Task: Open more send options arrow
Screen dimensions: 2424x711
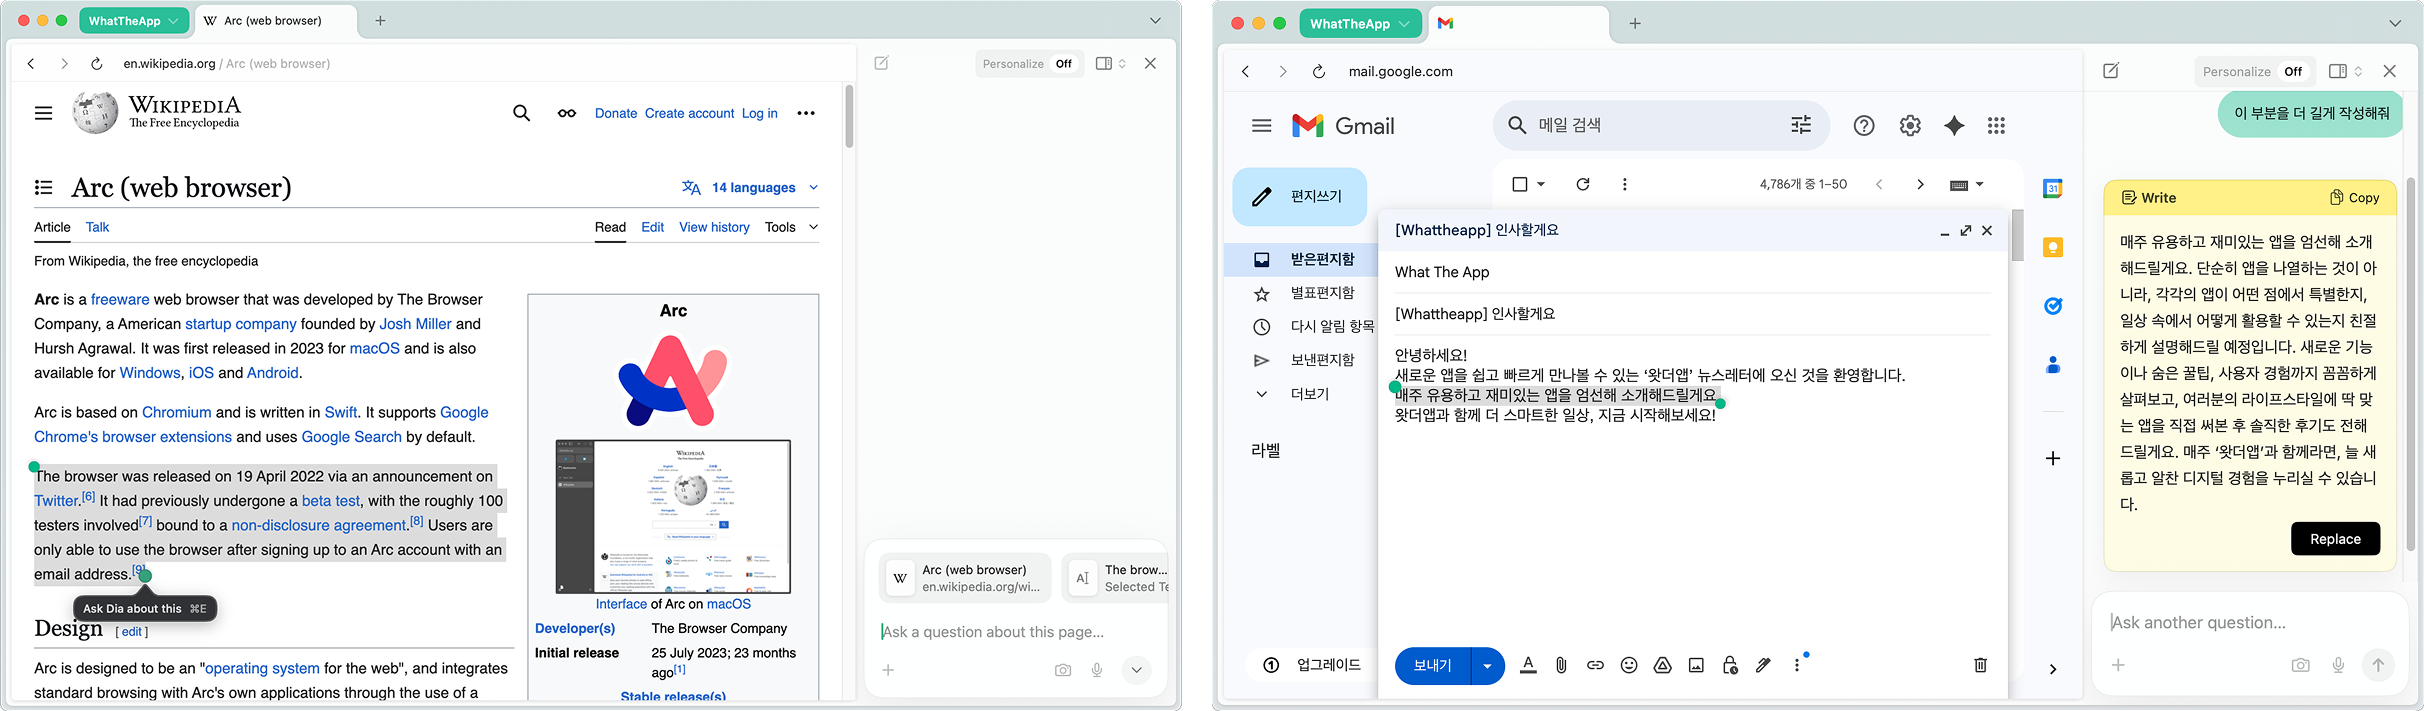Action: pos(1488,665)
